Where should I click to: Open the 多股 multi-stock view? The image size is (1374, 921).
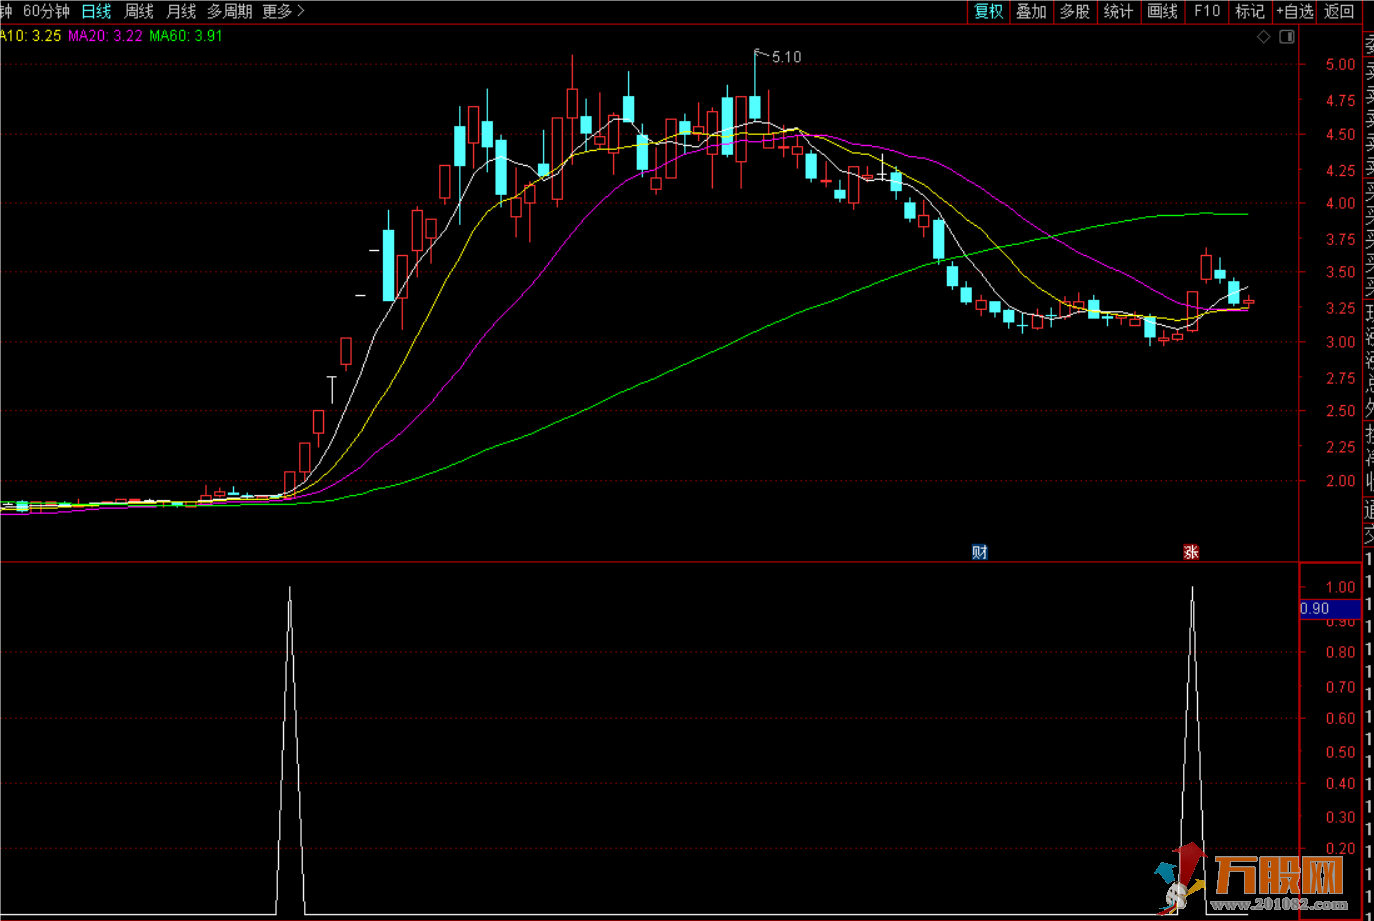1075,11
